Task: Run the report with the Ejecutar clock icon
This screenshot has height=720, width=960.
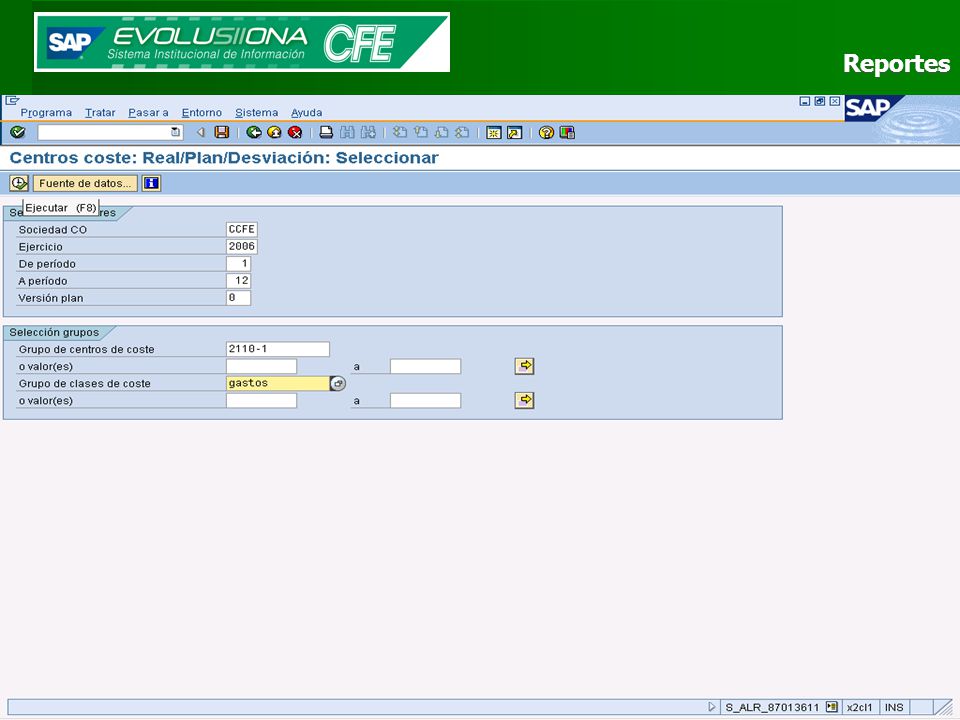Action: (19, 183)
